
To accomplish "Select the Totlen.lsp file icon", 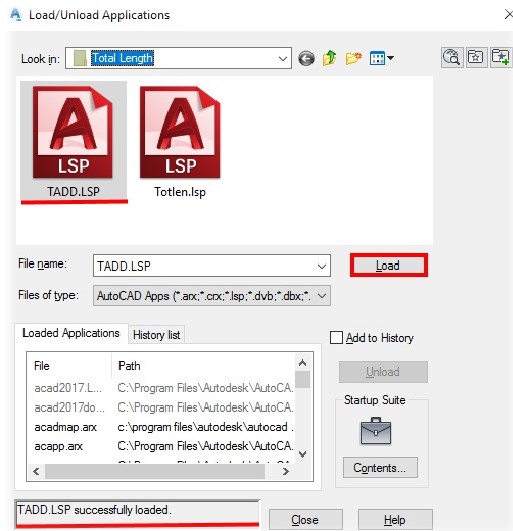I will [x=180, y=142].
